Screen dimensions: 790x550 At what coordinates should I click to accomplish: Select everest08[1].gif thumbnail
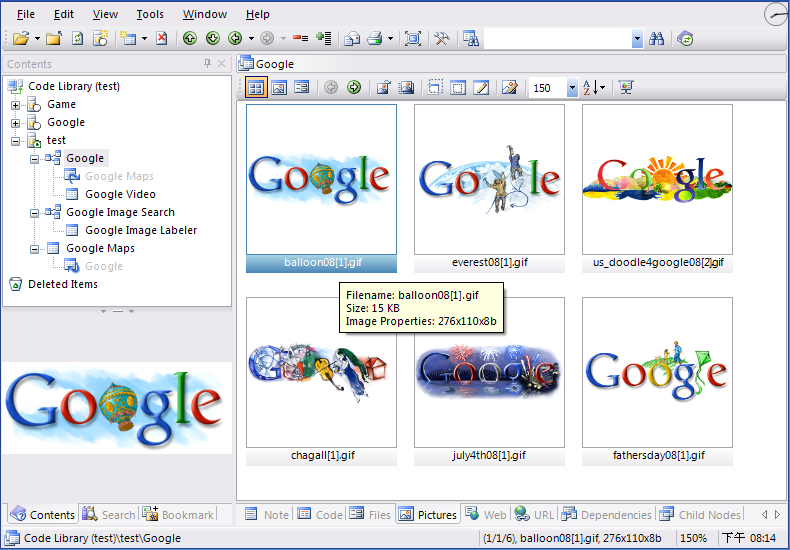click(x=489, y=188)
